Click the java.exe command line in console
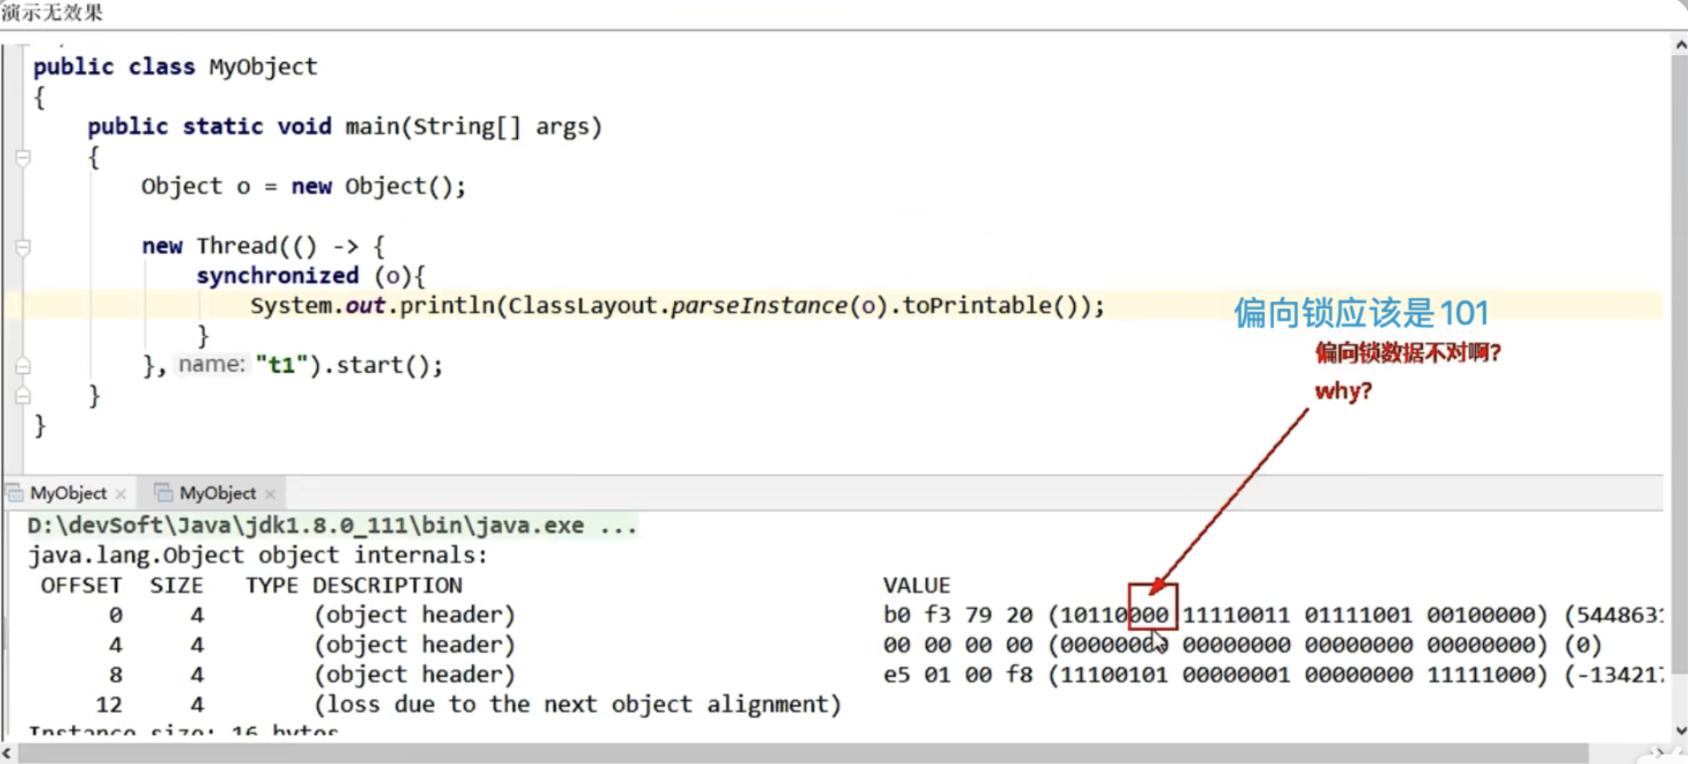 point(332,525)
